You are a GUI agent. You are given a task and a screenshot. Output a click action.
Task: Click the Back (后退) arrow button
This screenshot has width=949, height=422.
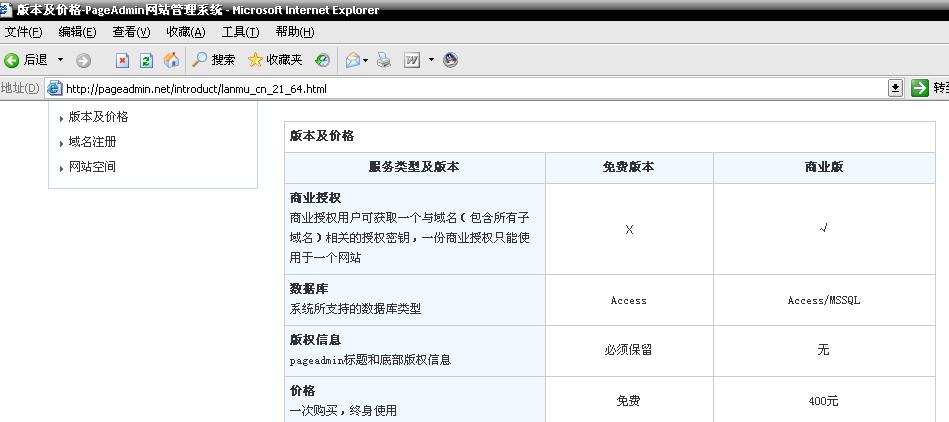26,60
